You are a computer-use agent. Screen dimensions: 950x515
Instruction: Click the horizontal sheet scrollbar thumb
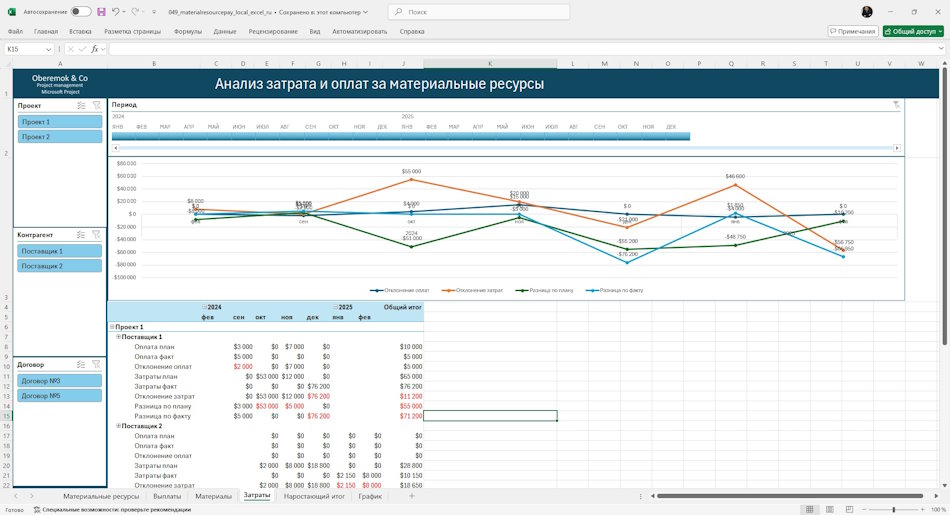coord(790,496)
